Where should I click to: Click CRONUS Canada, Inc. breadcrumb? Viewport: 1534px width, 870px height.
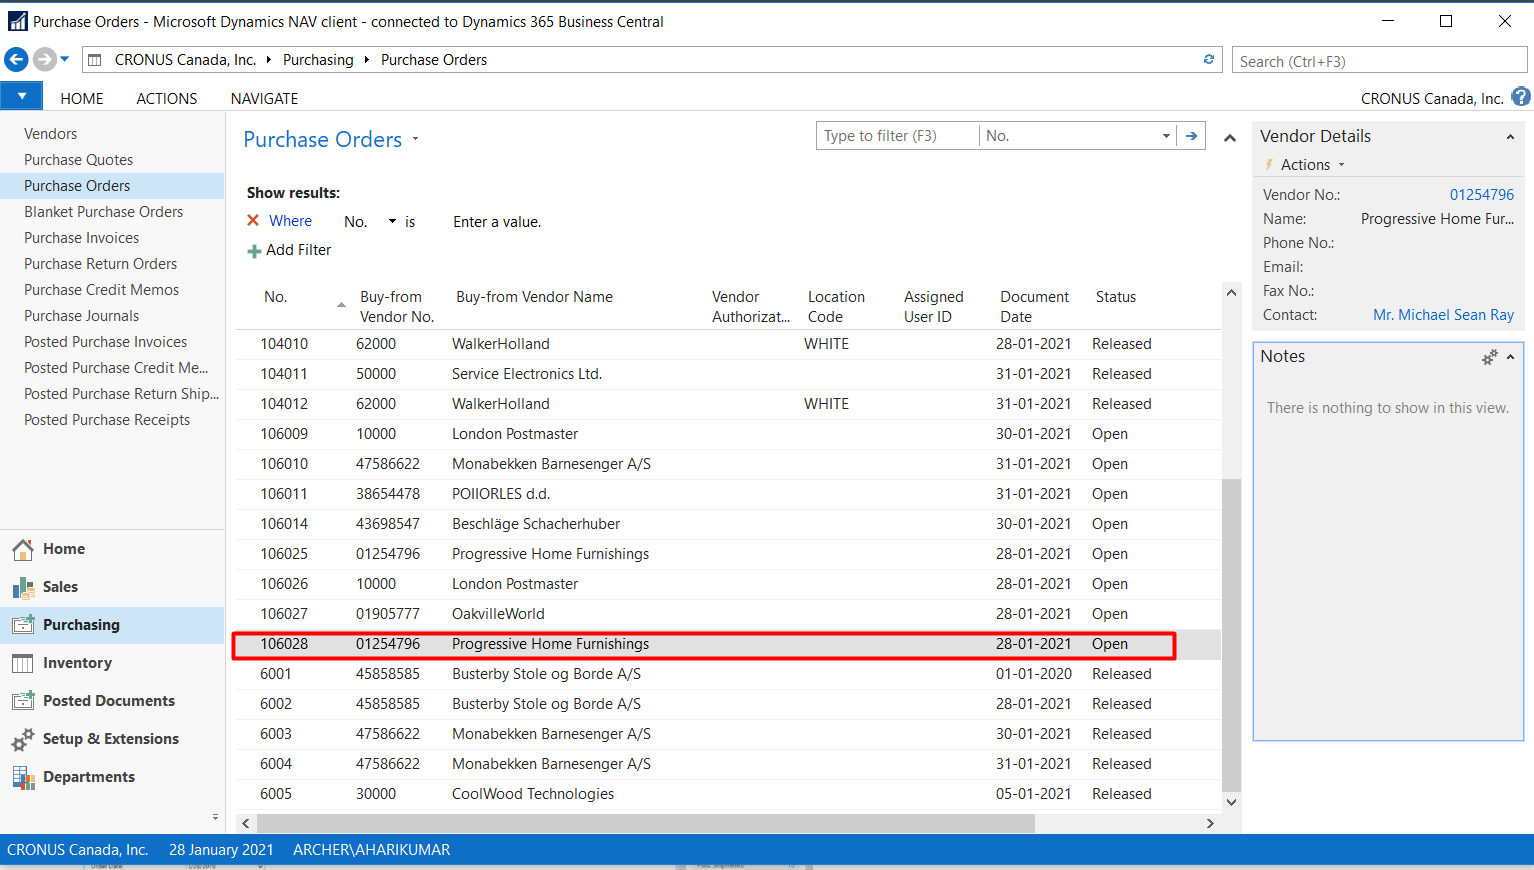[x=185, y=60]
